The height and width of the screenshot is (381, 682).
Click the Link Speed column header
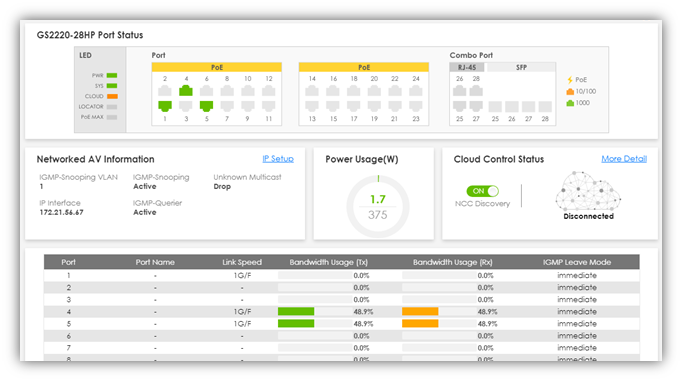pos(242,262)
